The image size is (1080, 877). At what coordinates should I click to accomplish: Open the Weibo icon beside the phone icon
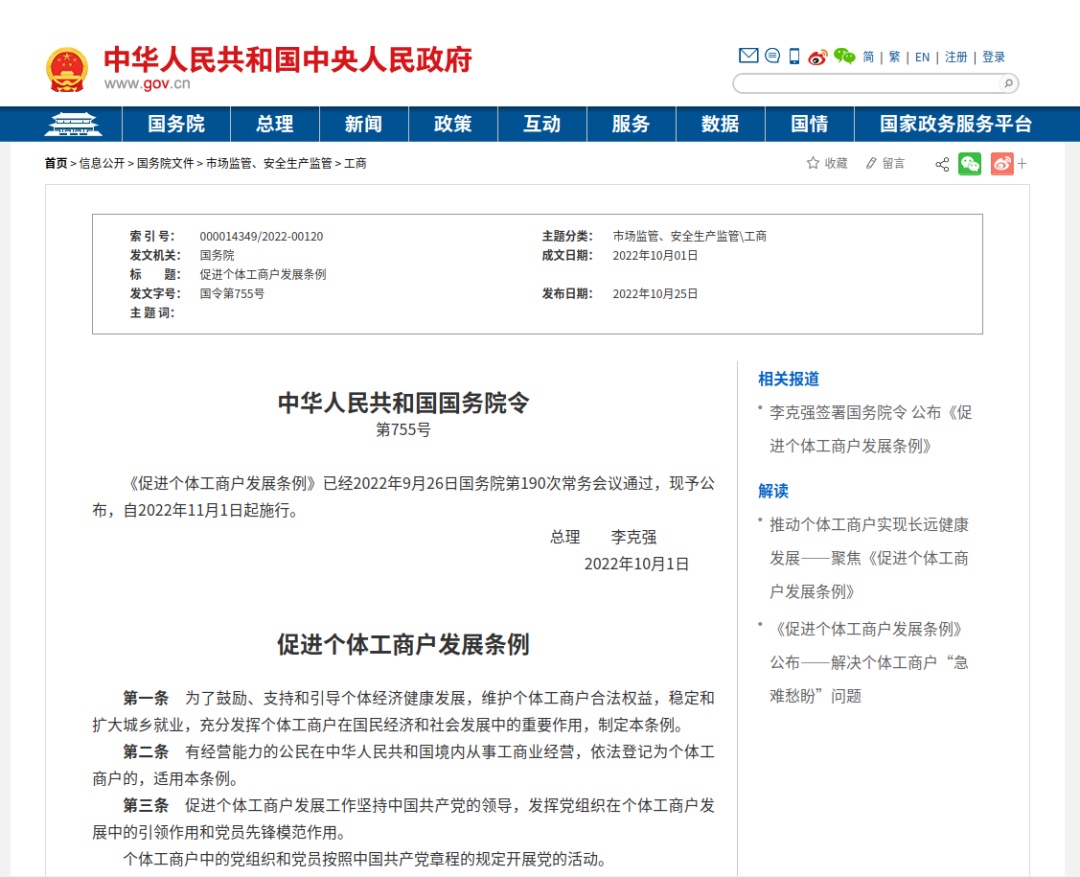818,57
